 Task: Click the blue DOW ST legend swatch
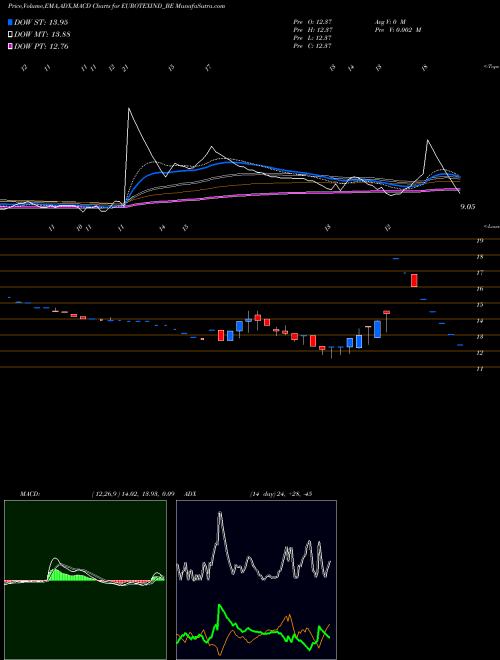[10, 22]
